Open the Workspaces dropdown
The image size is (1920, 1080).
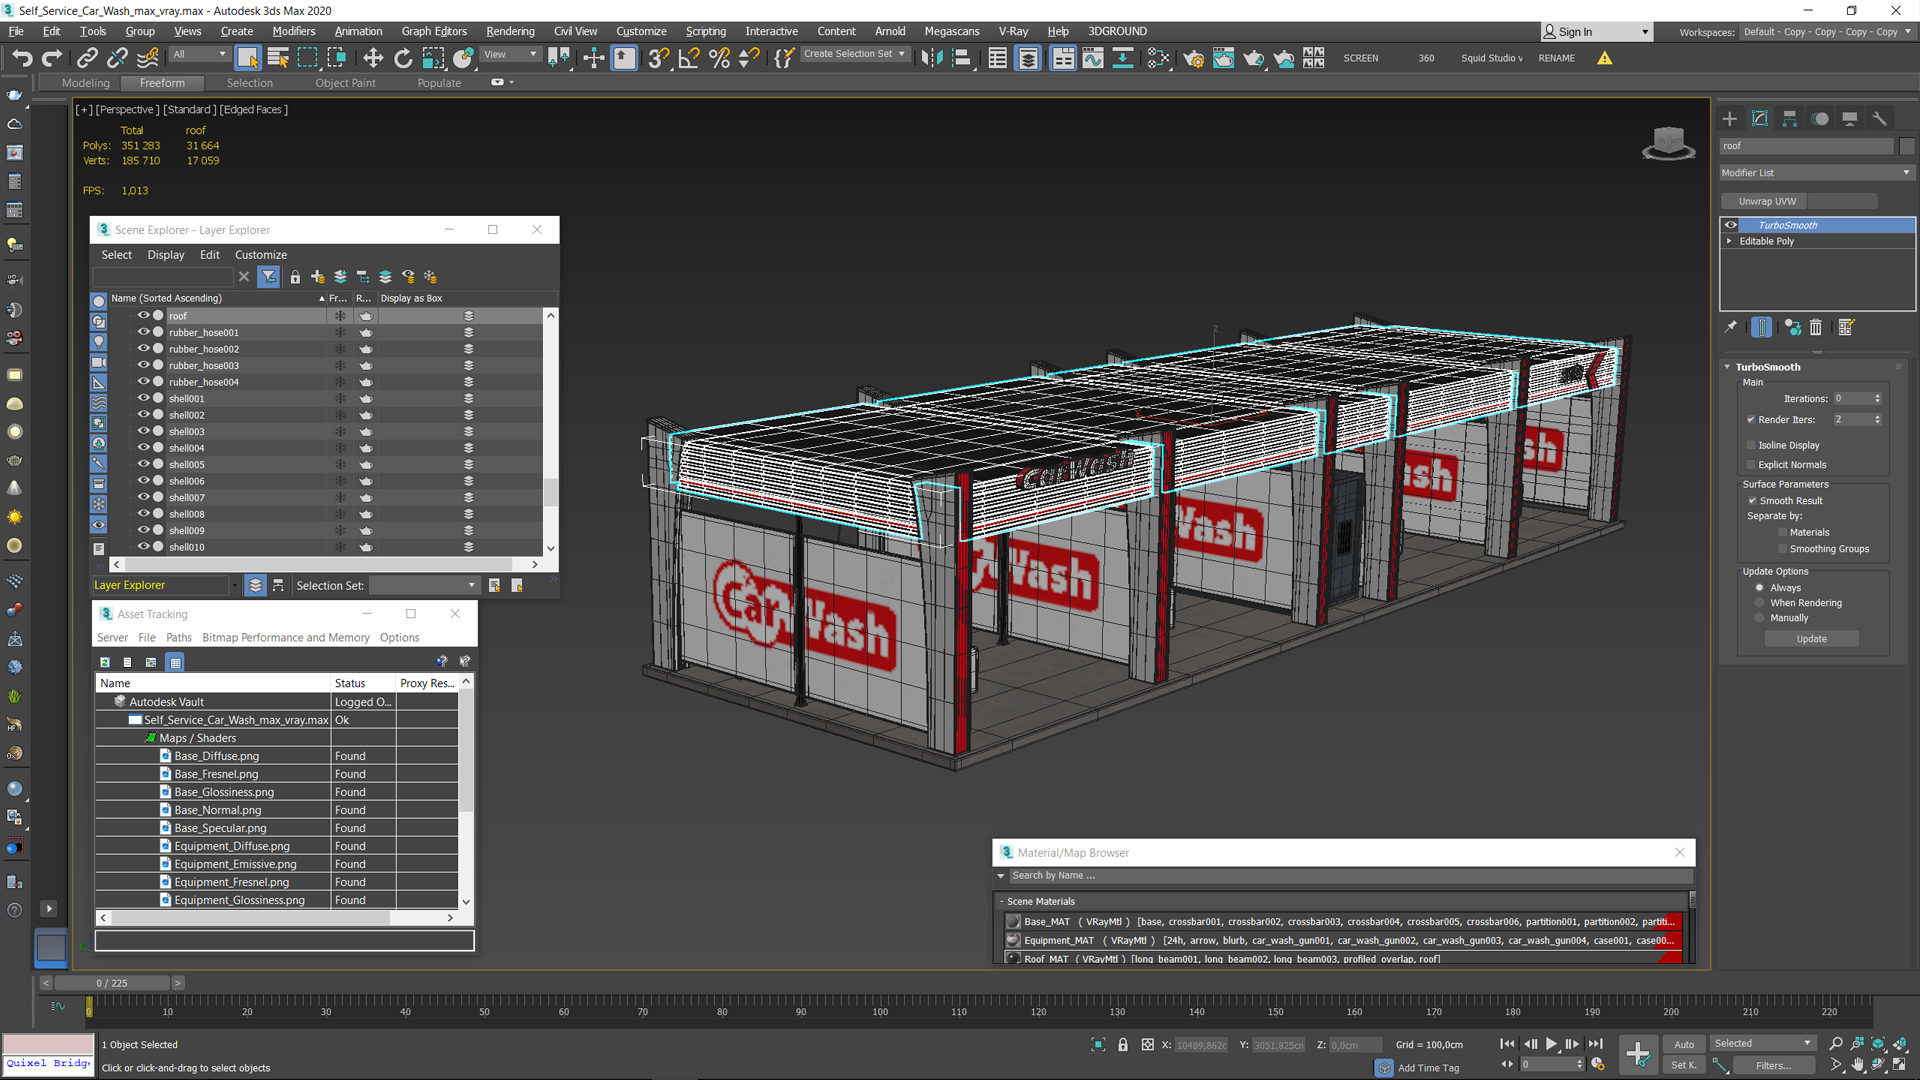pyautogui.click(x=1827, y=32)
